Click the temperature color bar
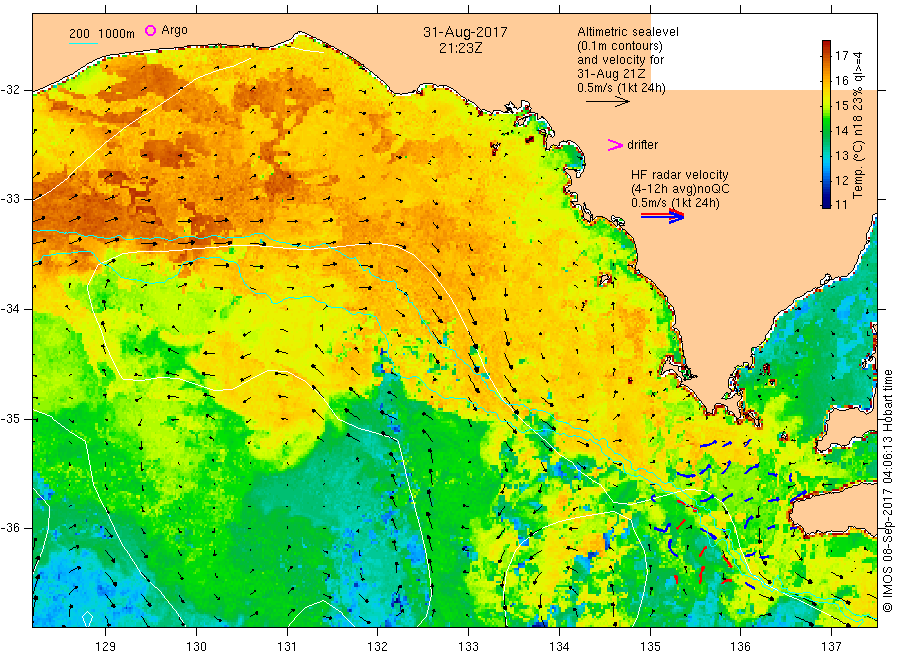Screen dimensions: 900x660 826,124
